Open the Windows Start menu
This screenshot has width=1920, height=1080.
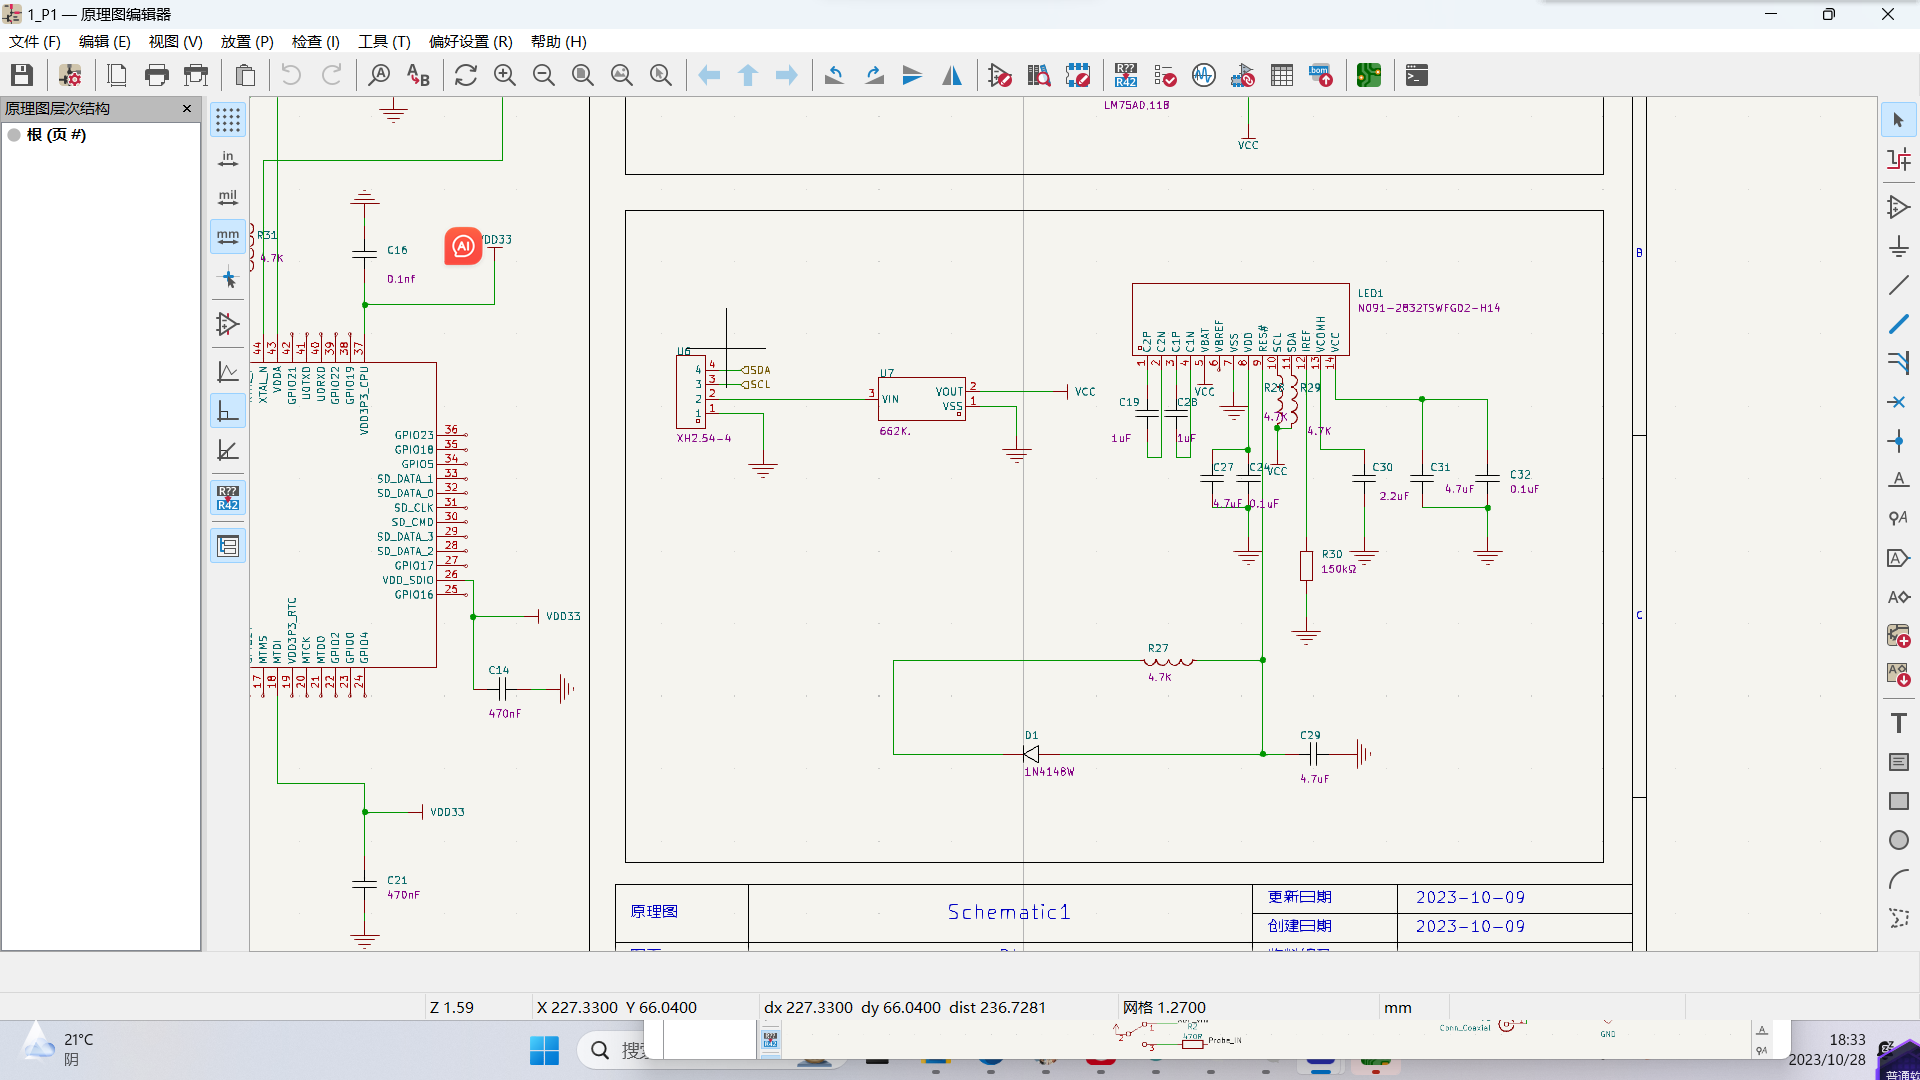coord(544,1050)
